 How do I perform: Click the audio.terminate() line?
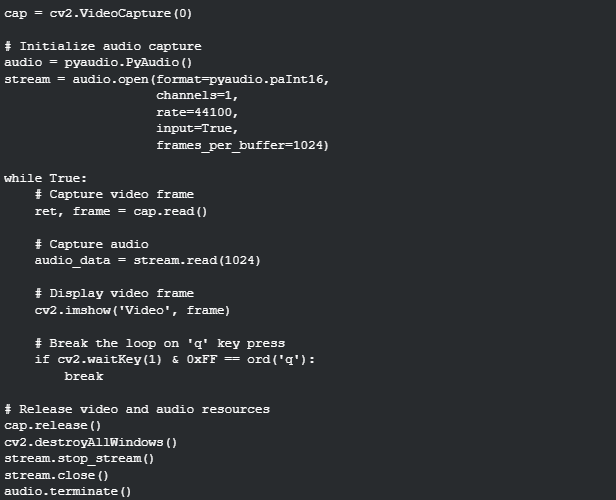pyautogui.click(x=68, y=491)
